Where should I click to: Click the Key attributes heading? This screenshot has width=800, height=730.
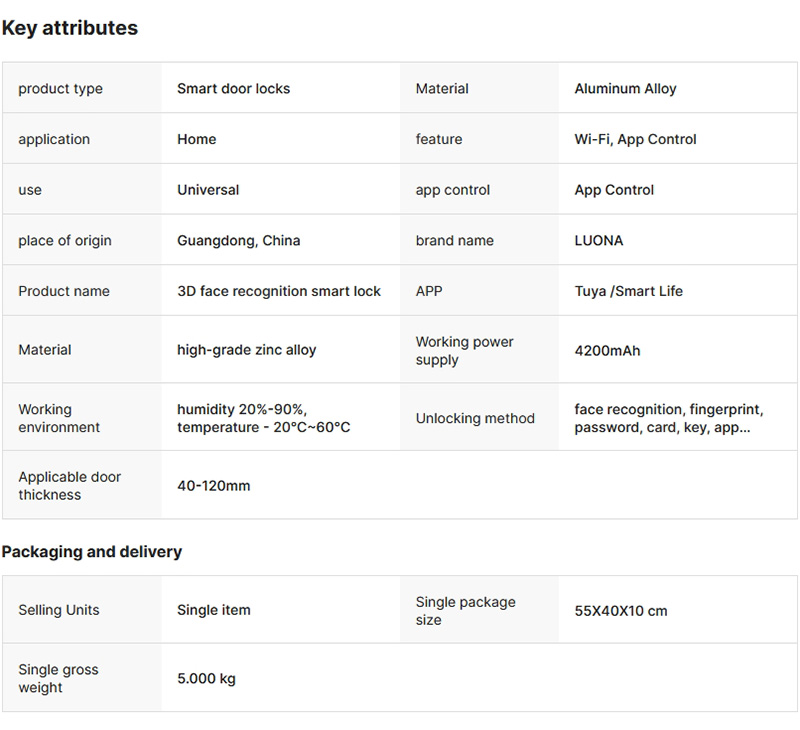pyautogui.click(x=70, y=28)
